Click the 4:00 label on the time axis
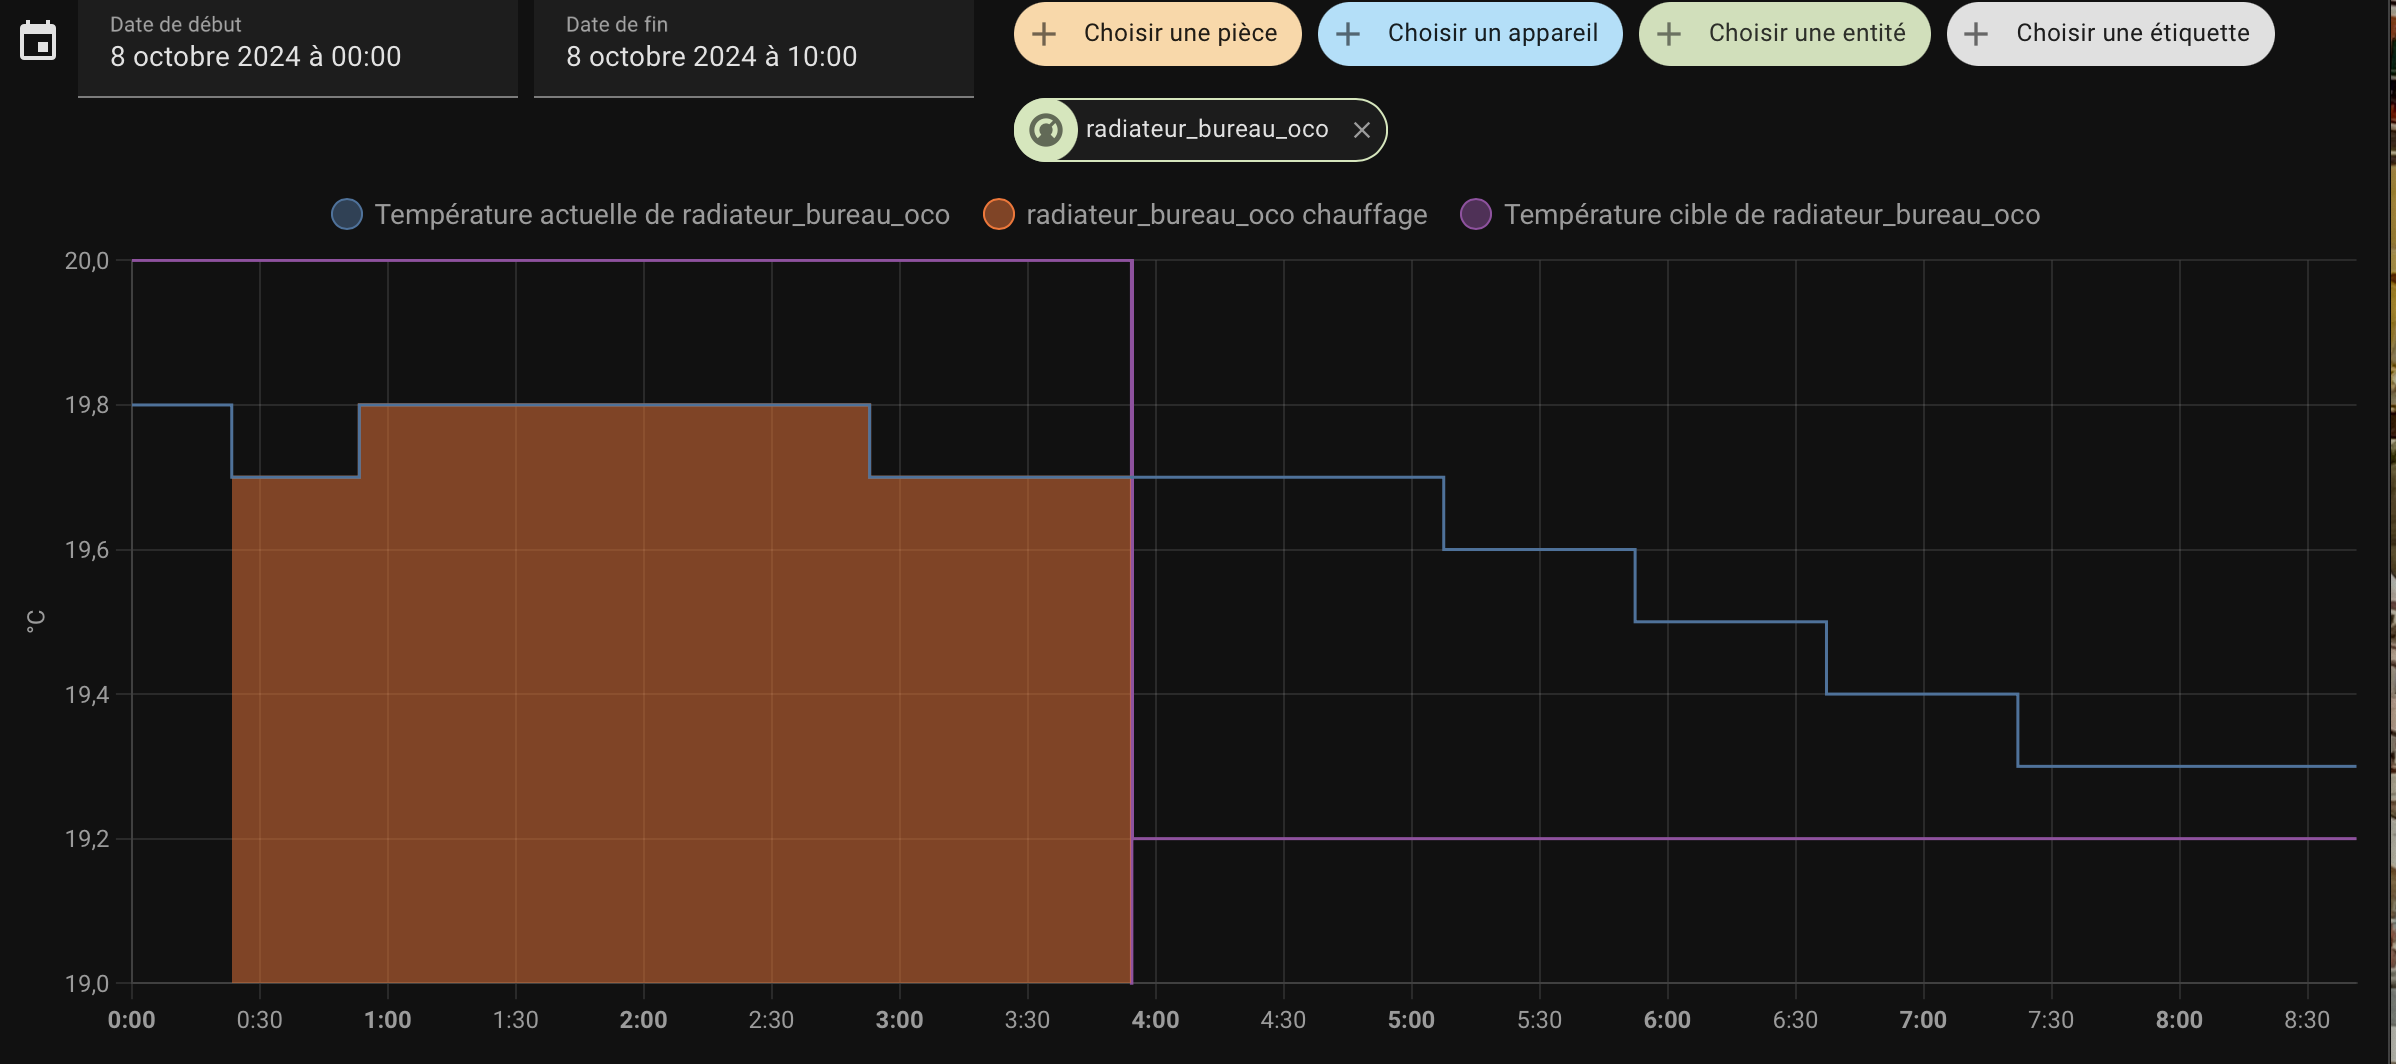2396x1064 pixels. point(1155,1020)
